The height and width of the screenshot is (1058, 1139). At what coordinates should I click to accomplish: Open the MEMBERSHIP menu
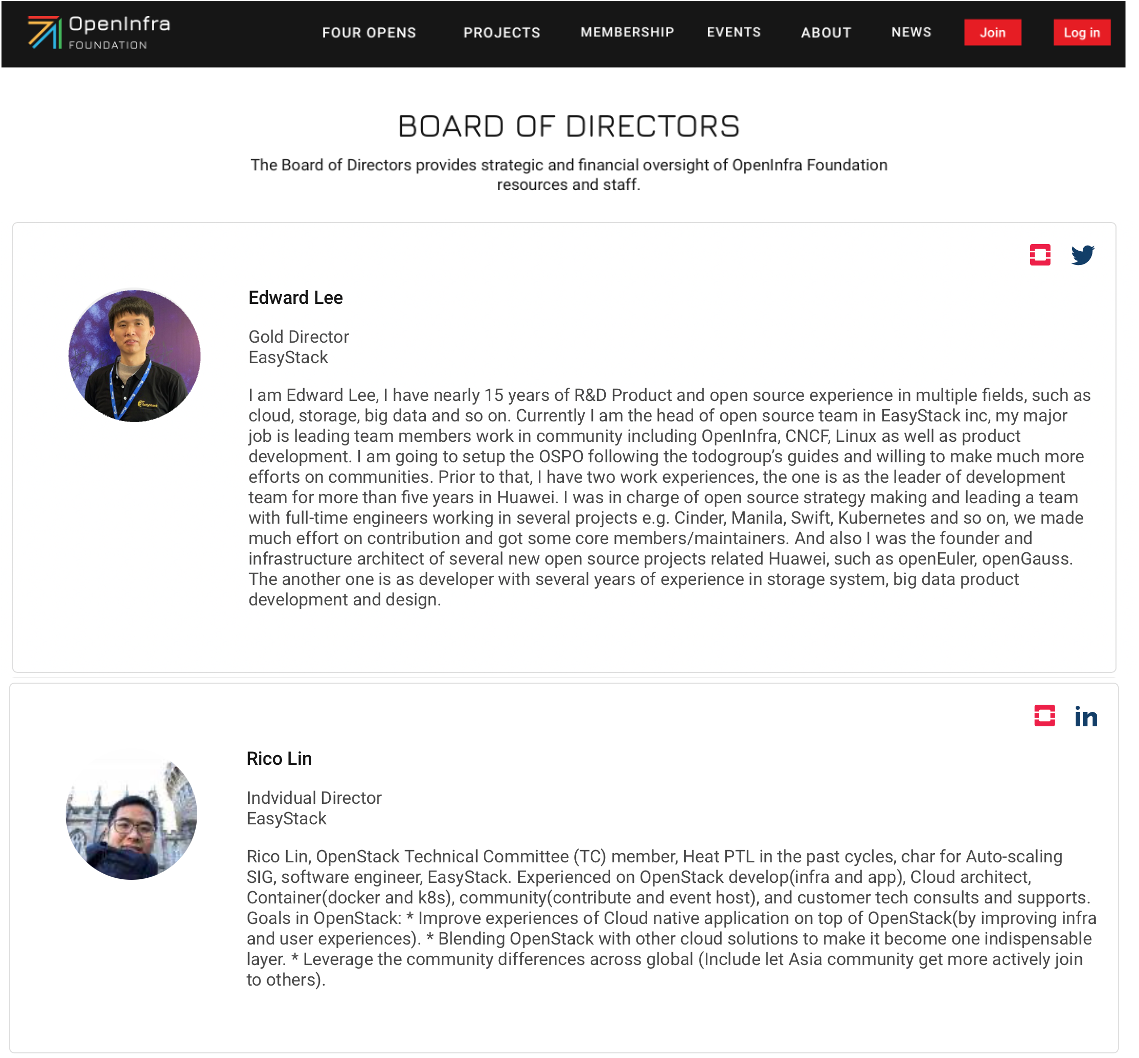point(627,32)
